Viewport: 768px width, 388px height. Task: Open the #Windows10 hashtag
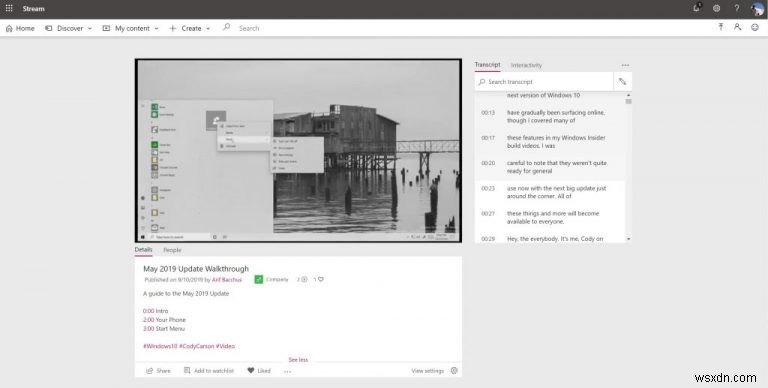160,346
